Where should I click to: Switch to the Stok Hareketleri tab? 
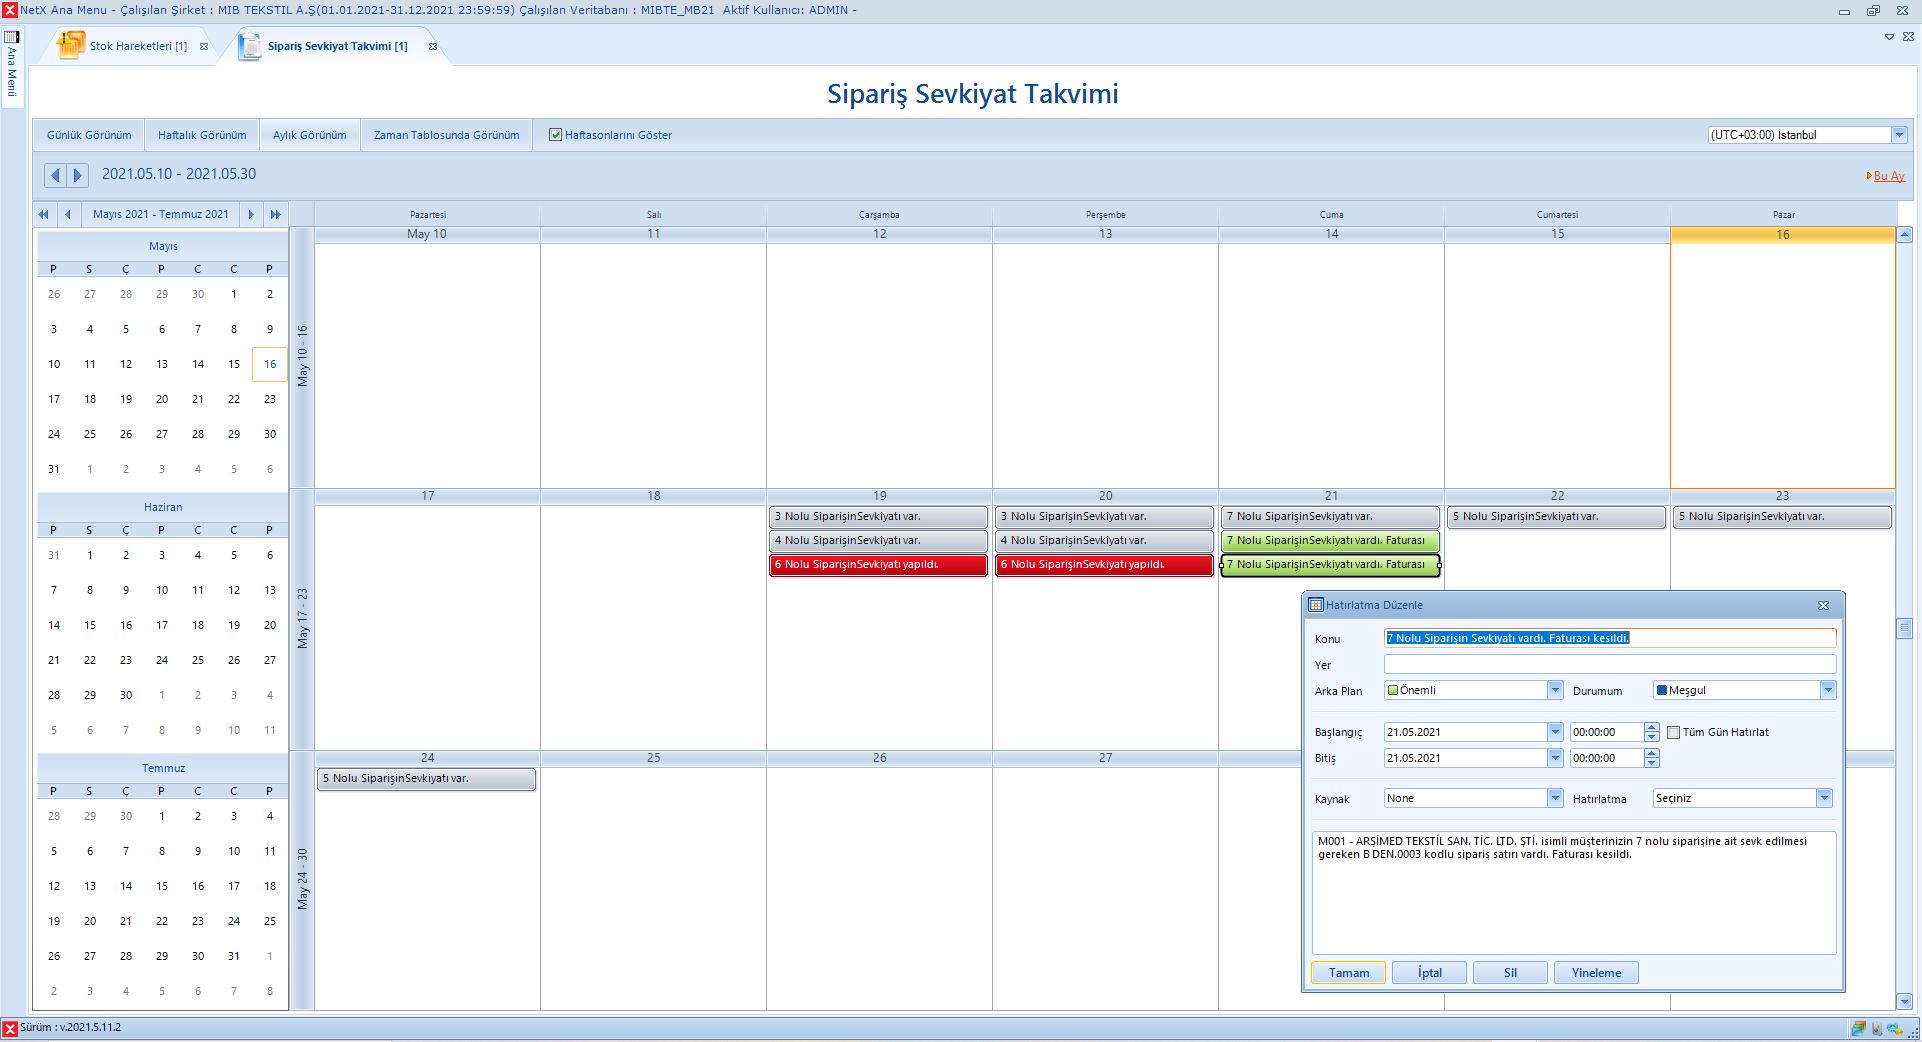pos(137,46)
